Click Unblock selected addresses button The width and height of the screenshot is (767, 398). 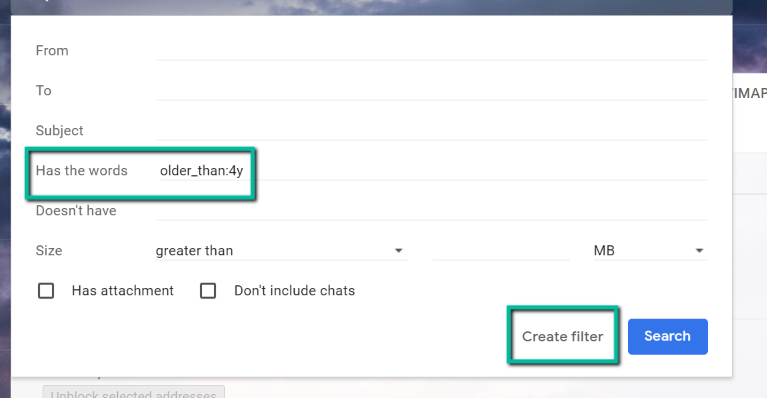(134, 392)
